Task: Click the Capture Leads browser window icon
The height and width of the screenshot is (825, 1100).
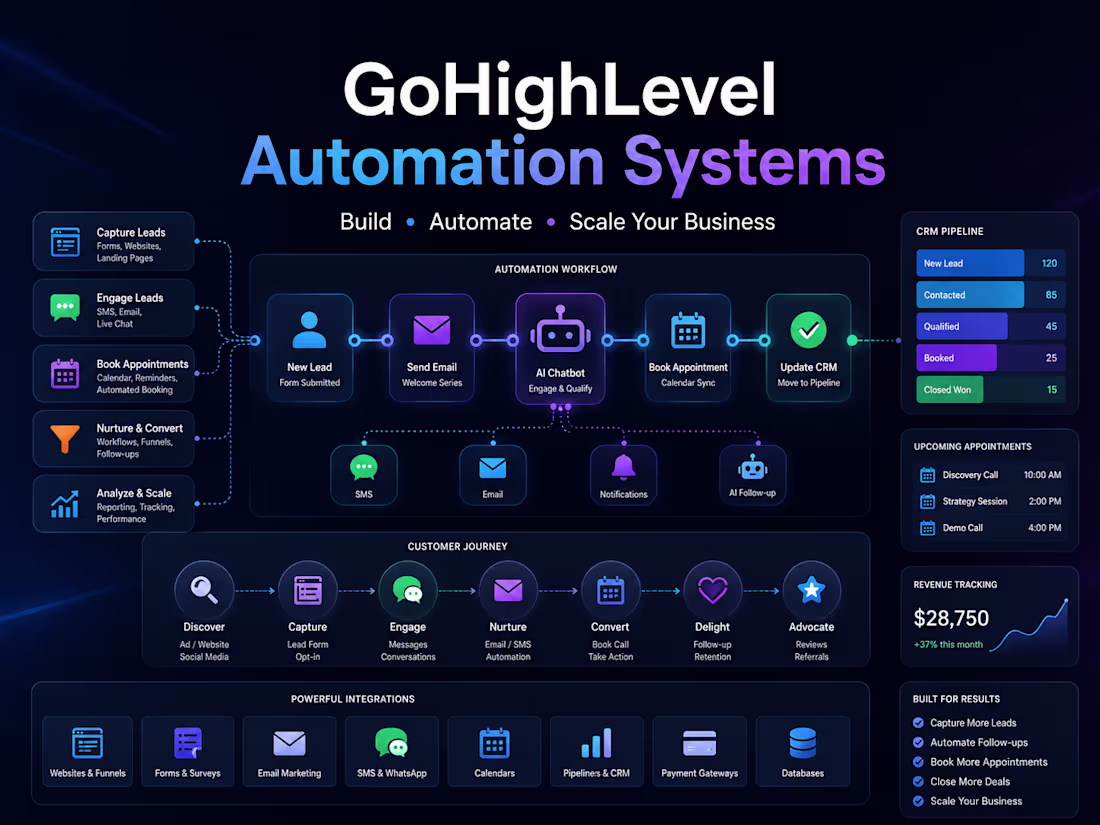Action: (x=65, y=242)
